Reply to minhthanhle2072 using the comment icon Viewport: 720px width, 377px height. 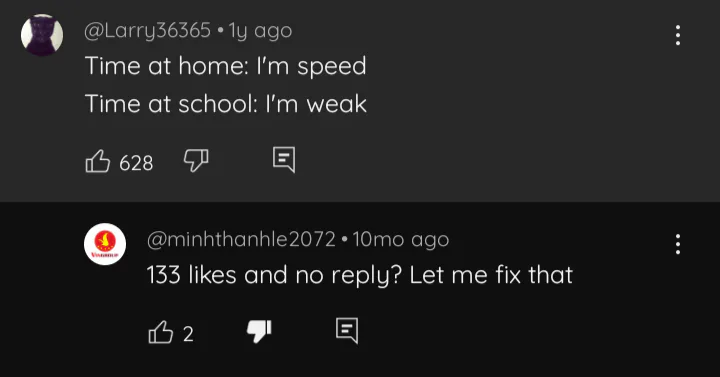[x=347, y=331]
